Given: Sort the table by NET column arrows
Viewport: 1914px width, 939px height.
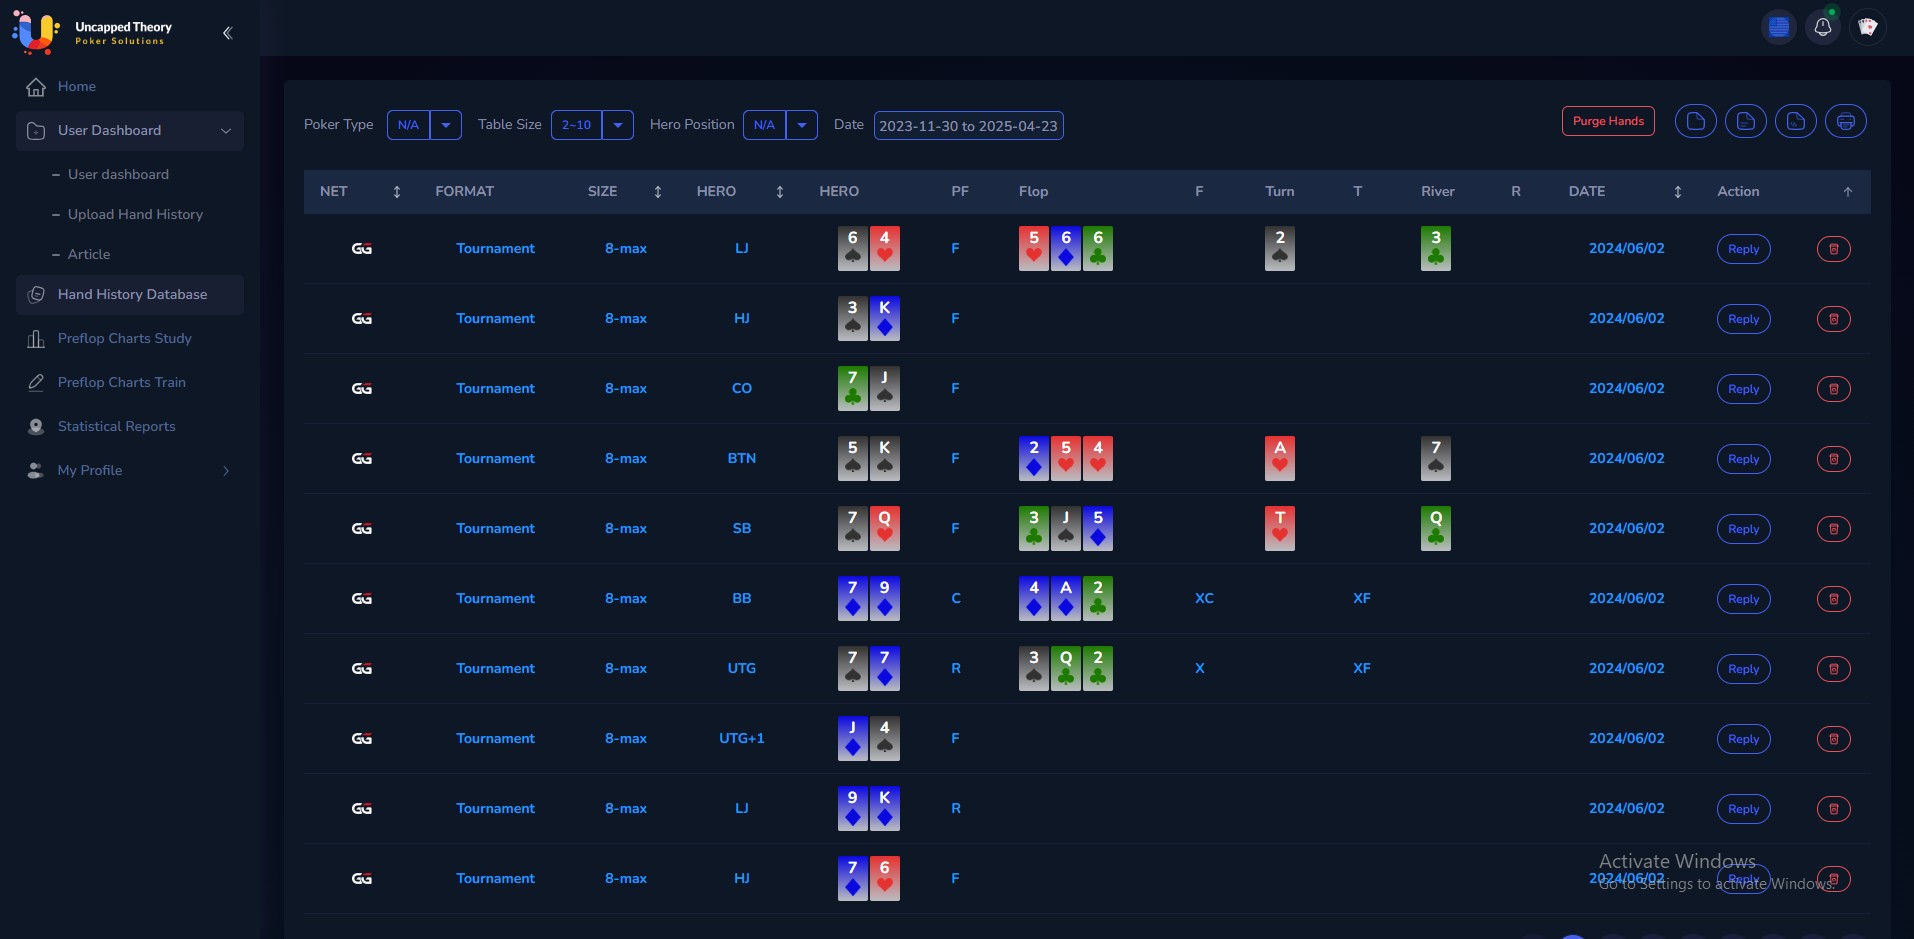Looking at the screenshot, I should (x=397, y=192).
